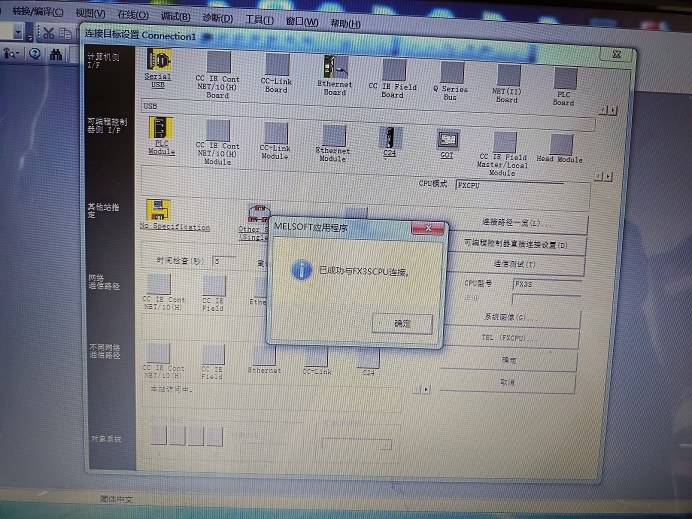
Task: Click 确定 in the MELSOFT message dialog
Action: point(402,323)
